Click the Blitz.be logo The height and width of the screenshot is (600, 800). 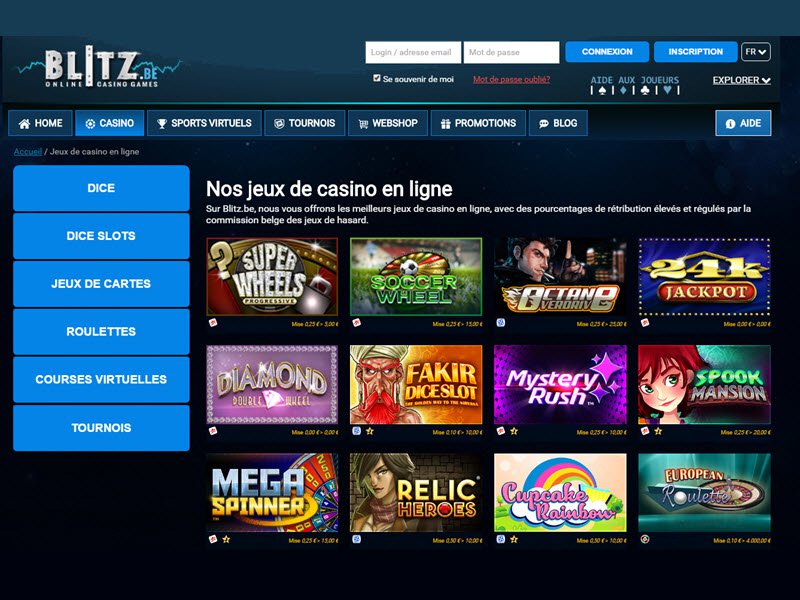click(x=99, y=67)
